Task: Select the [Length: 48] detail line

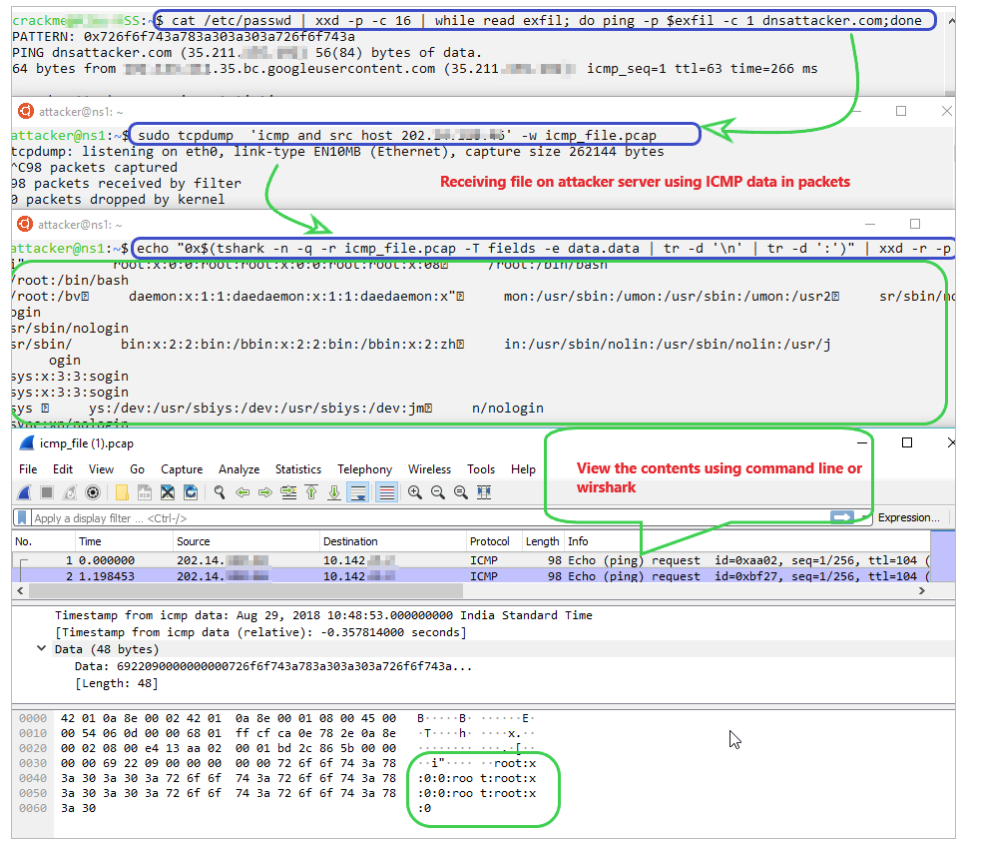Action: [x=116, y=683]
